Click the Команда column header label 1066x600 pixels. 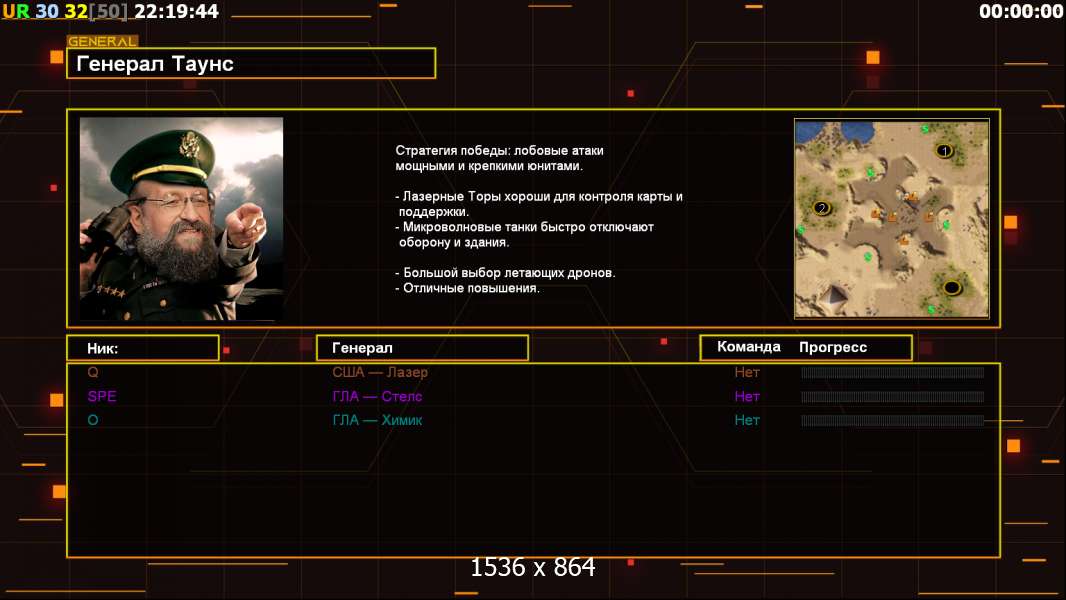tap(748, 347)
